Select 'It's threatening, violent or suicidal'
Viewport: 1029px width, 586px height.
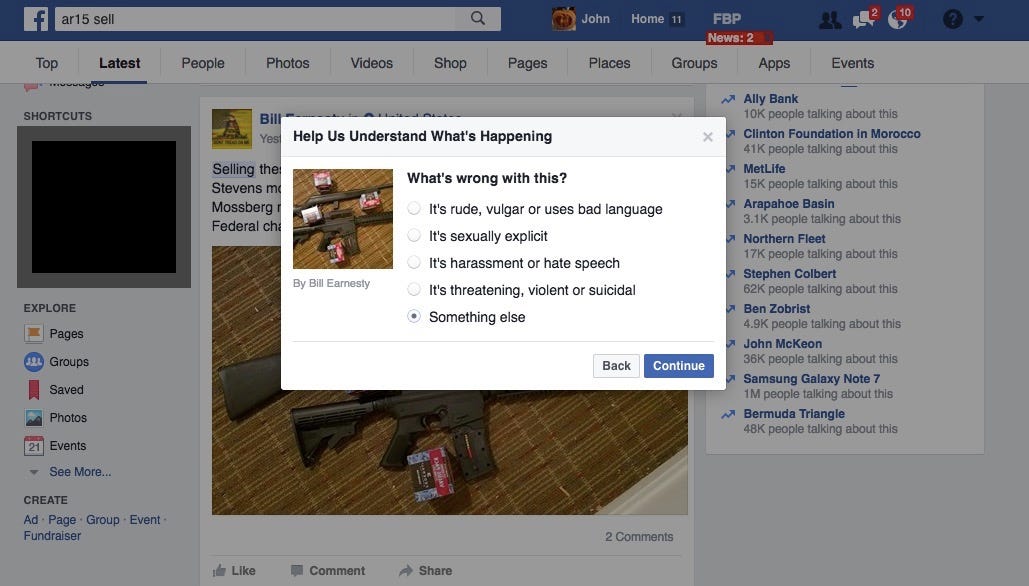413,289
